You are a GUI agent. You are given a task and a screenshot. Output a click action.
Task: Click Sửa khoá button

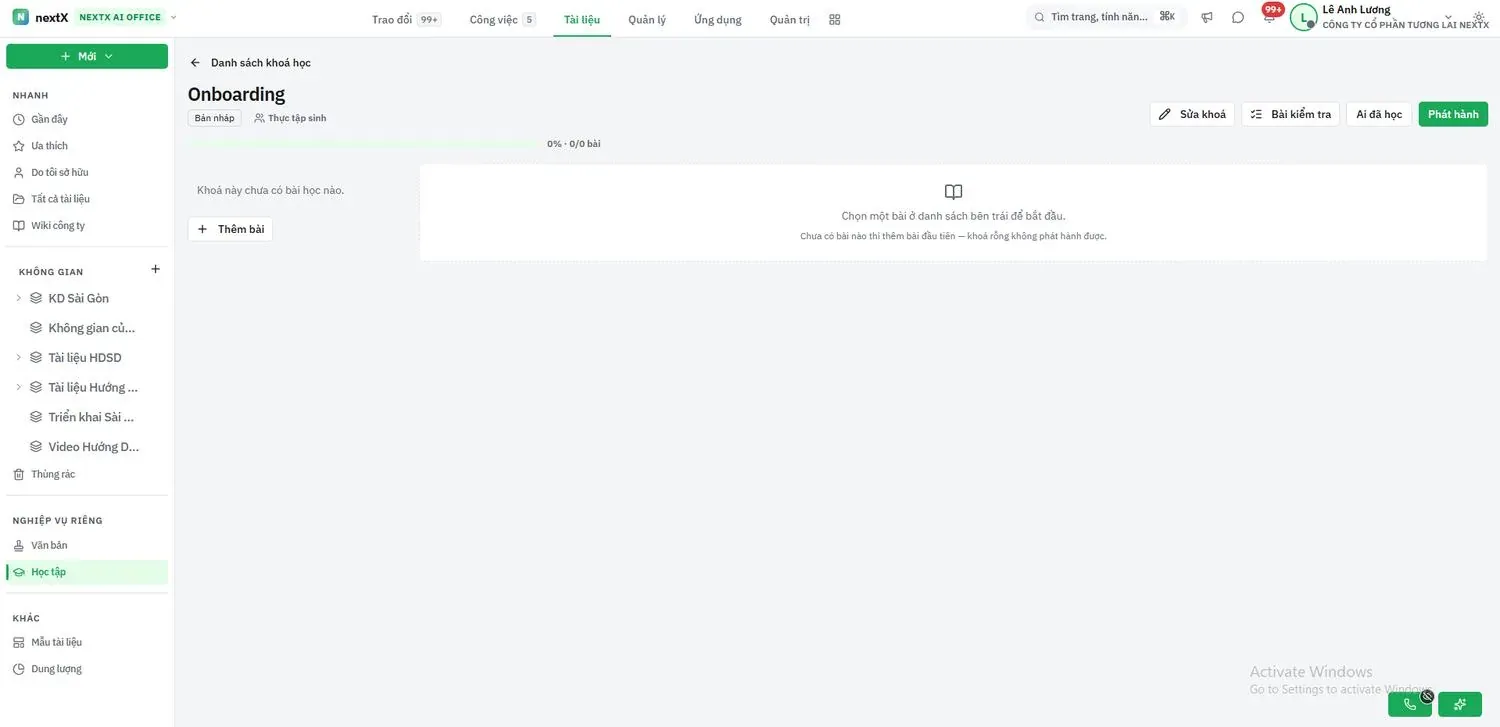[1192, 114]
